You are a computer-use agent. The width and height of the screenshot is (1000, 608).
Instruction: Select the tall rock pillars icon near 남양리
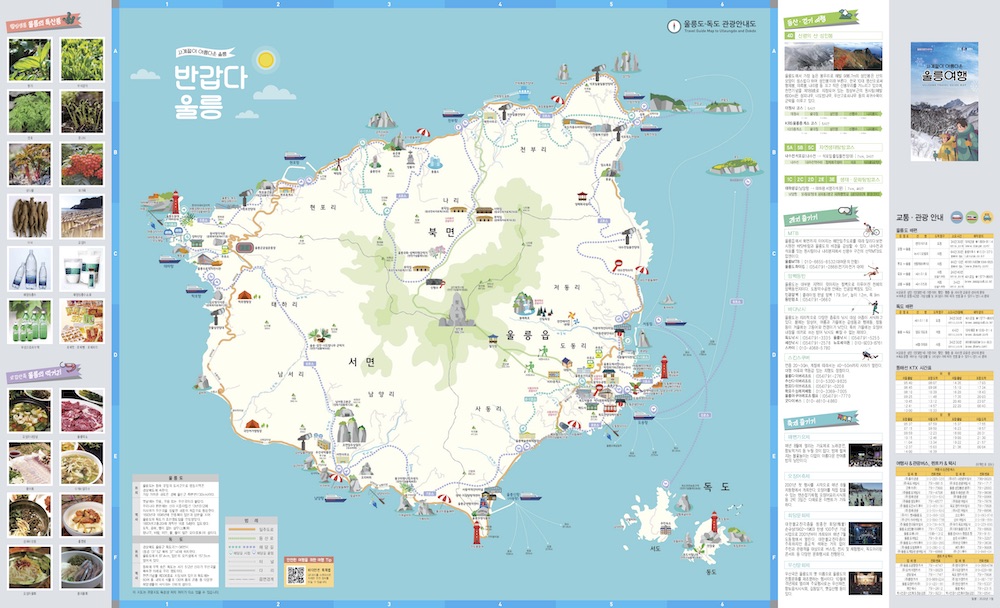(x=350, y=429)
